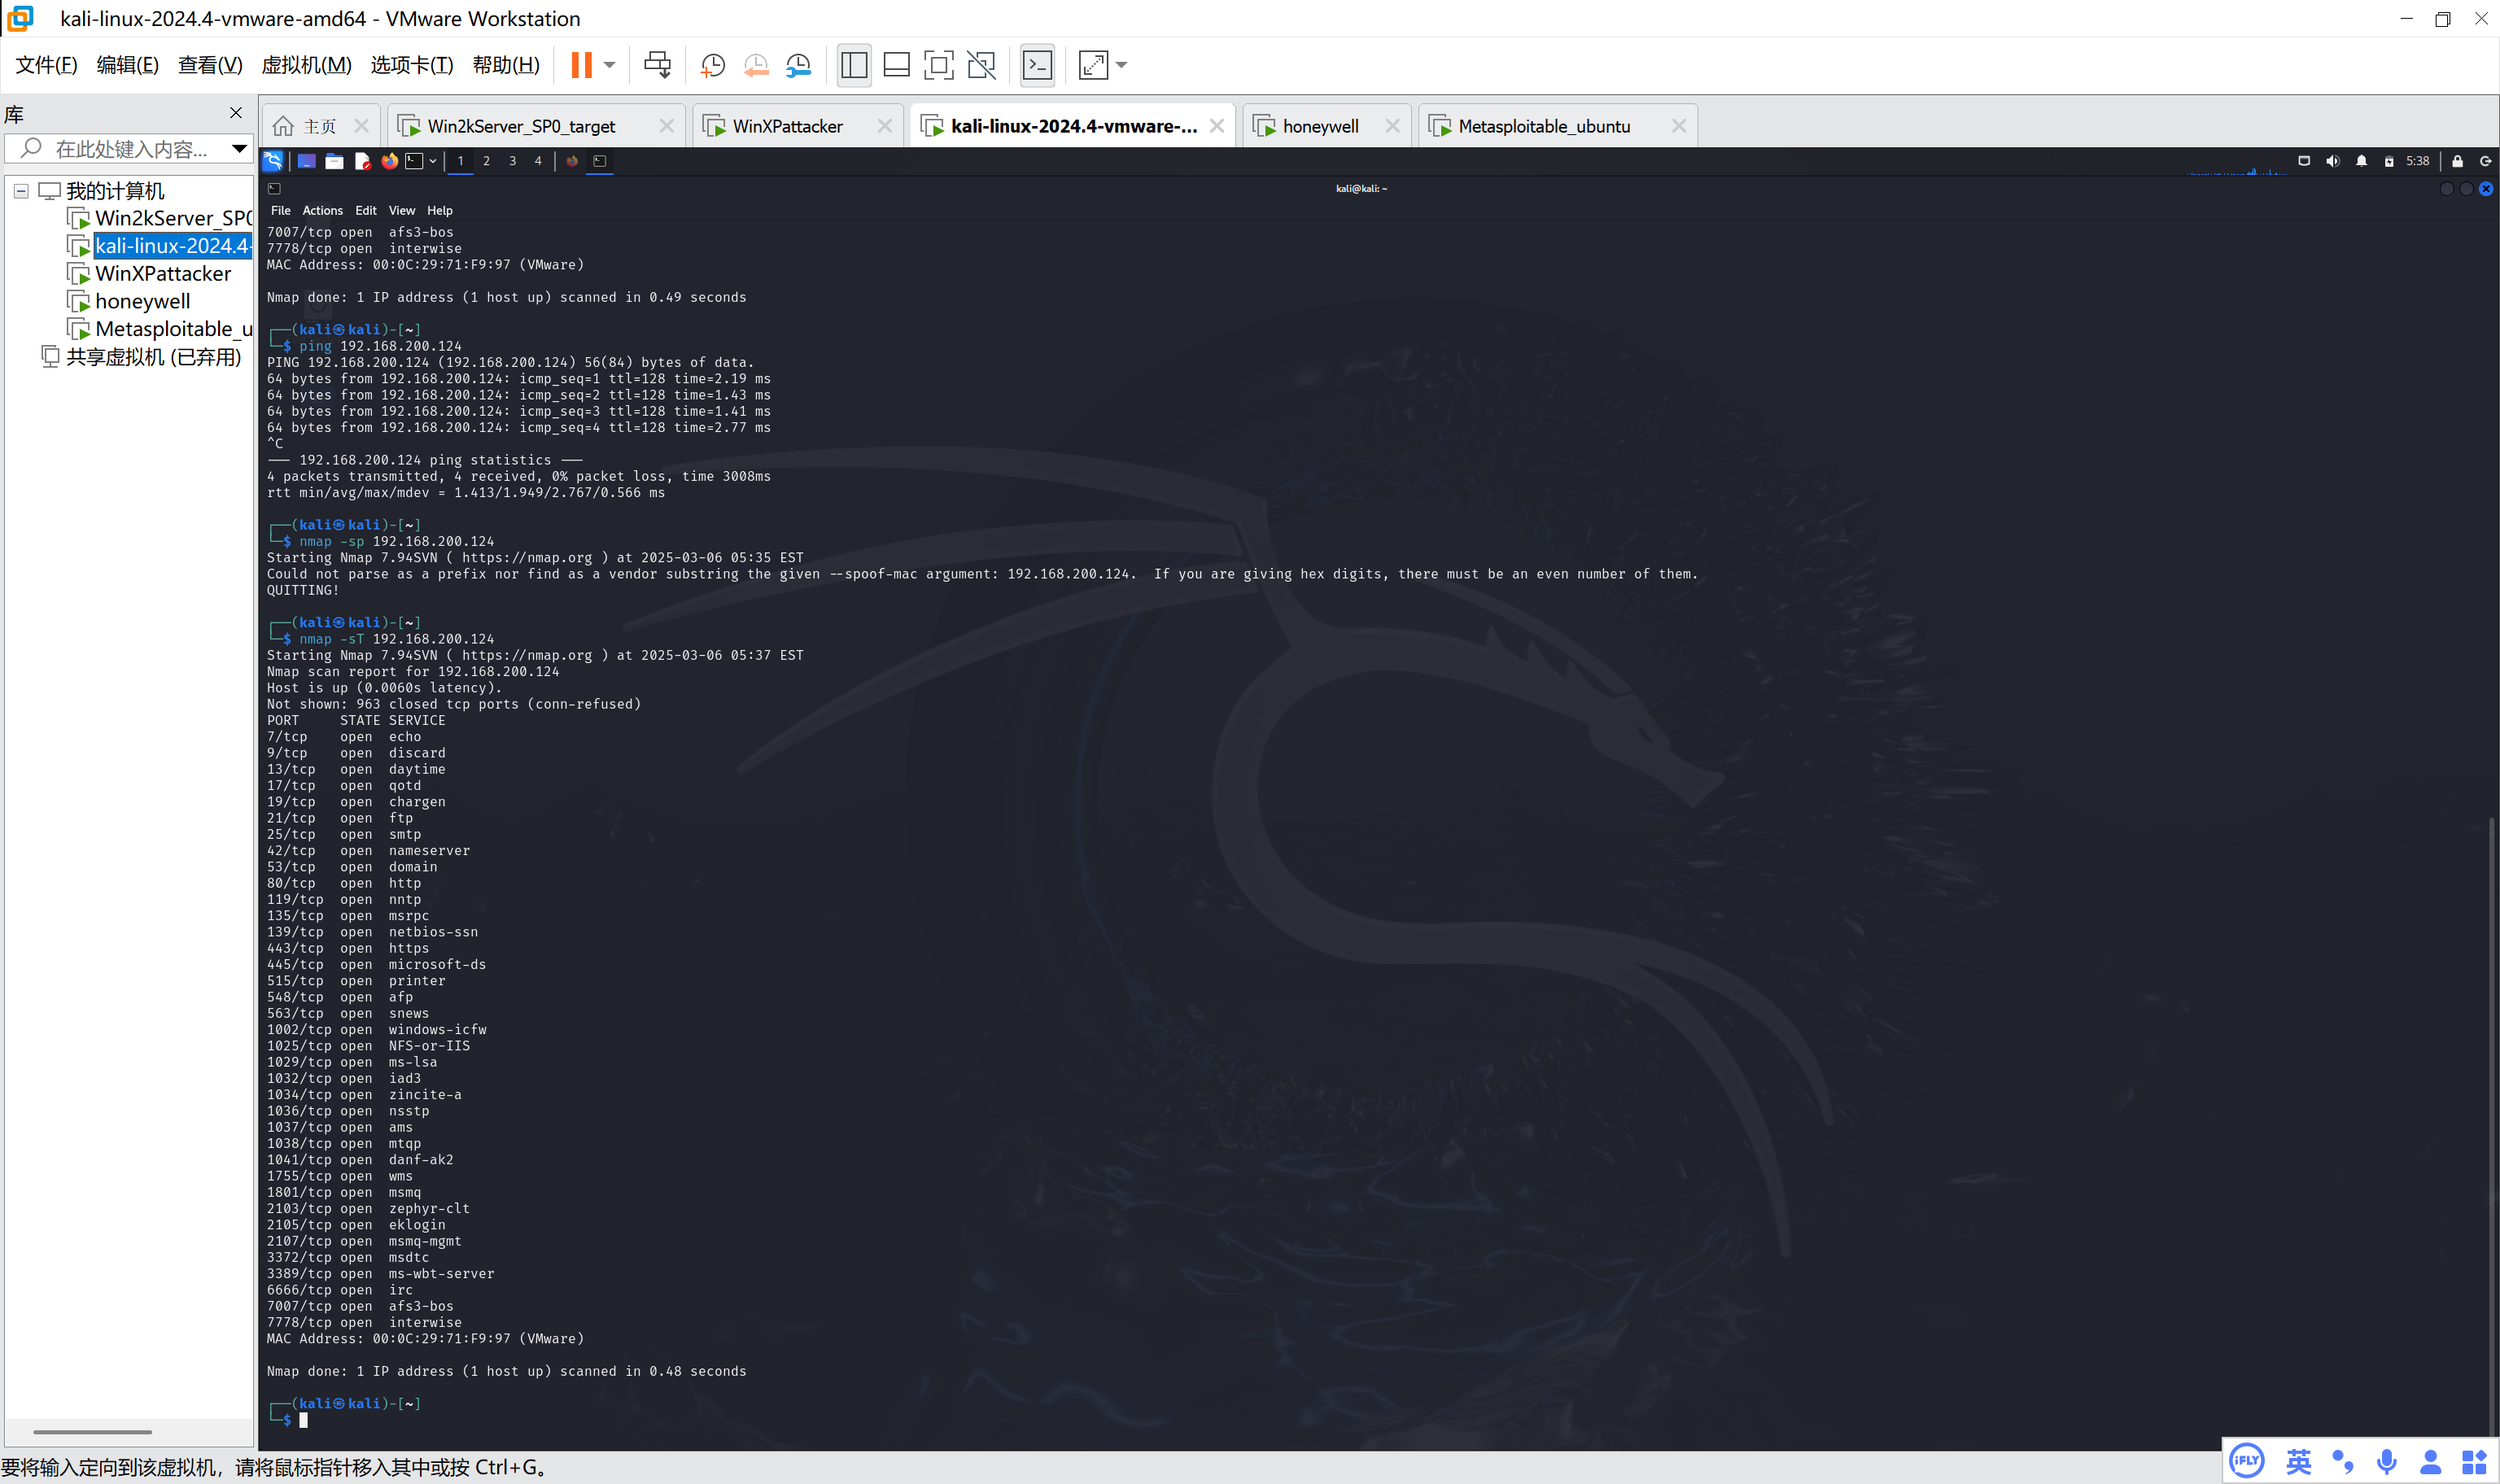Open Firefox in Kali panel

click(389, 161)
